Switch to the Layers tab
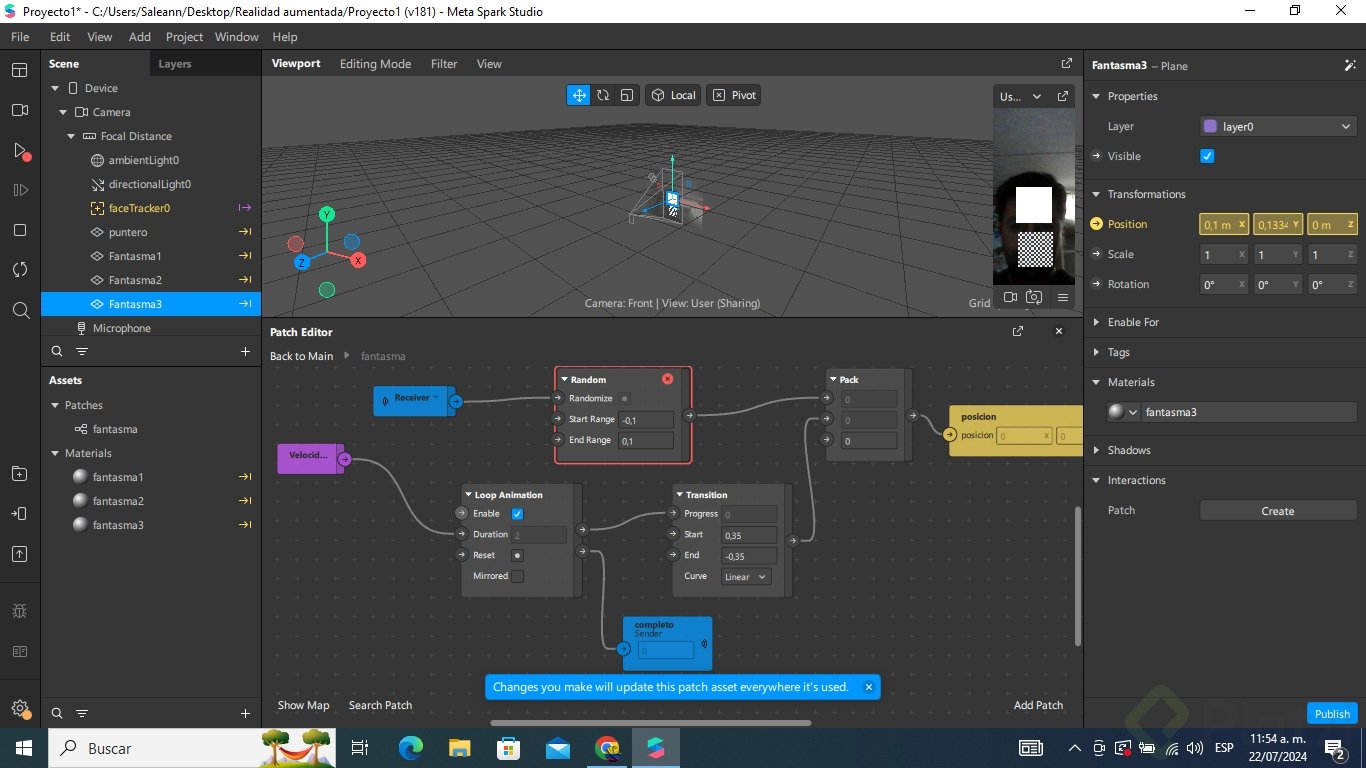1366x768 pixels. [175, 64]
